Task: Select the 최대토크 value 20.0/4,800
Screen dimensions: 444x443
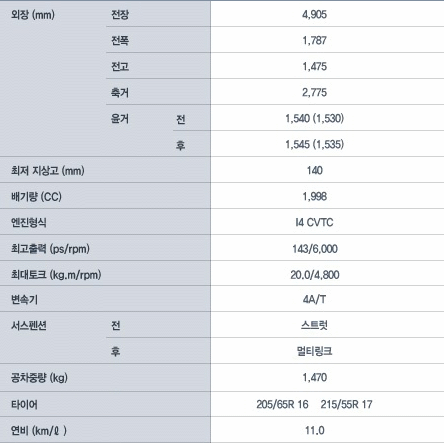Action: point(315,275)
